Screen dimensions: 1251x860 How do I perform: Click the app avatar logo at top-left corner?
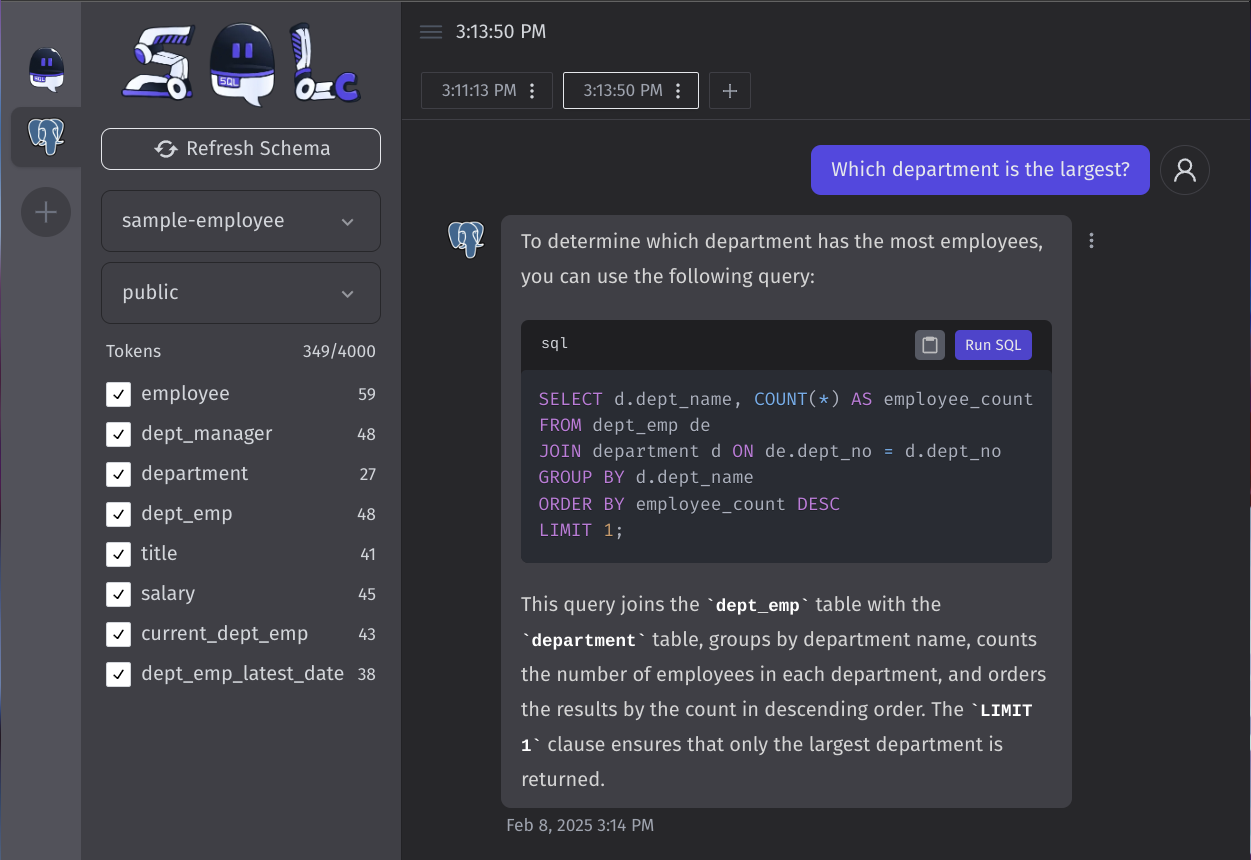(x=45, y=68)
